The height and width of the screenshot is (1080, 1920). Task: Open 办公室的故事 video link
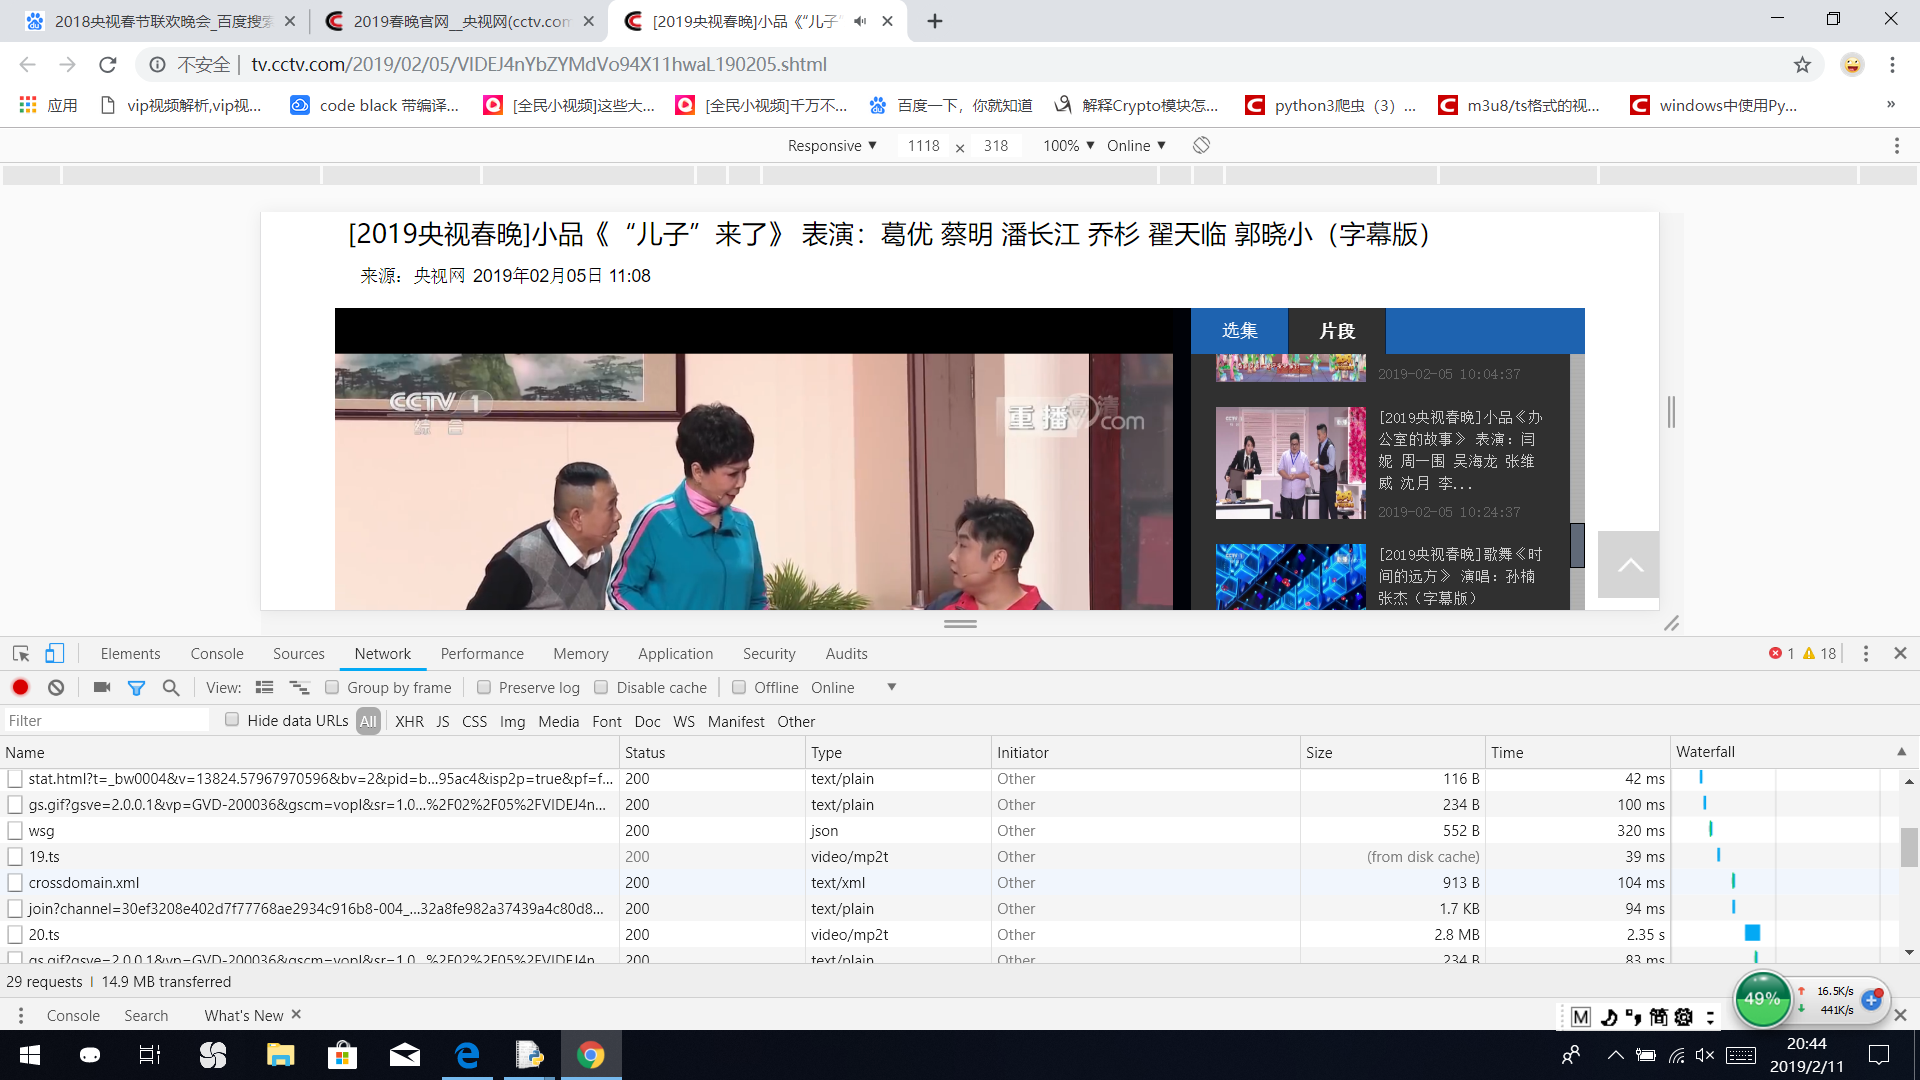(1459, 450)
